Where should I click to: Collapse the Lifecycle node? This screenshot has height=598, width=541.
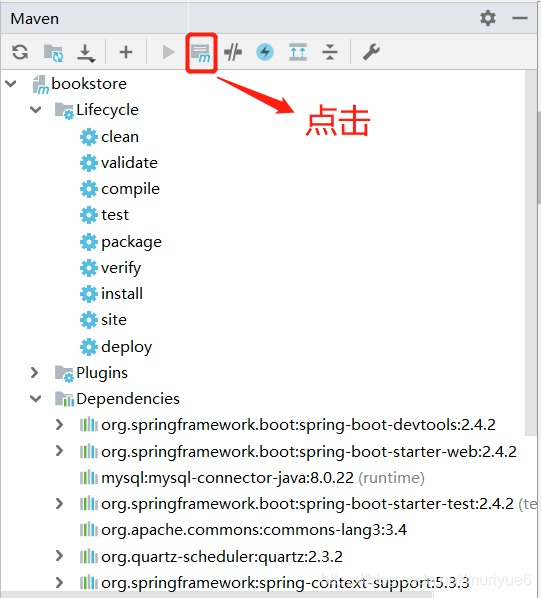click(35, 110)
